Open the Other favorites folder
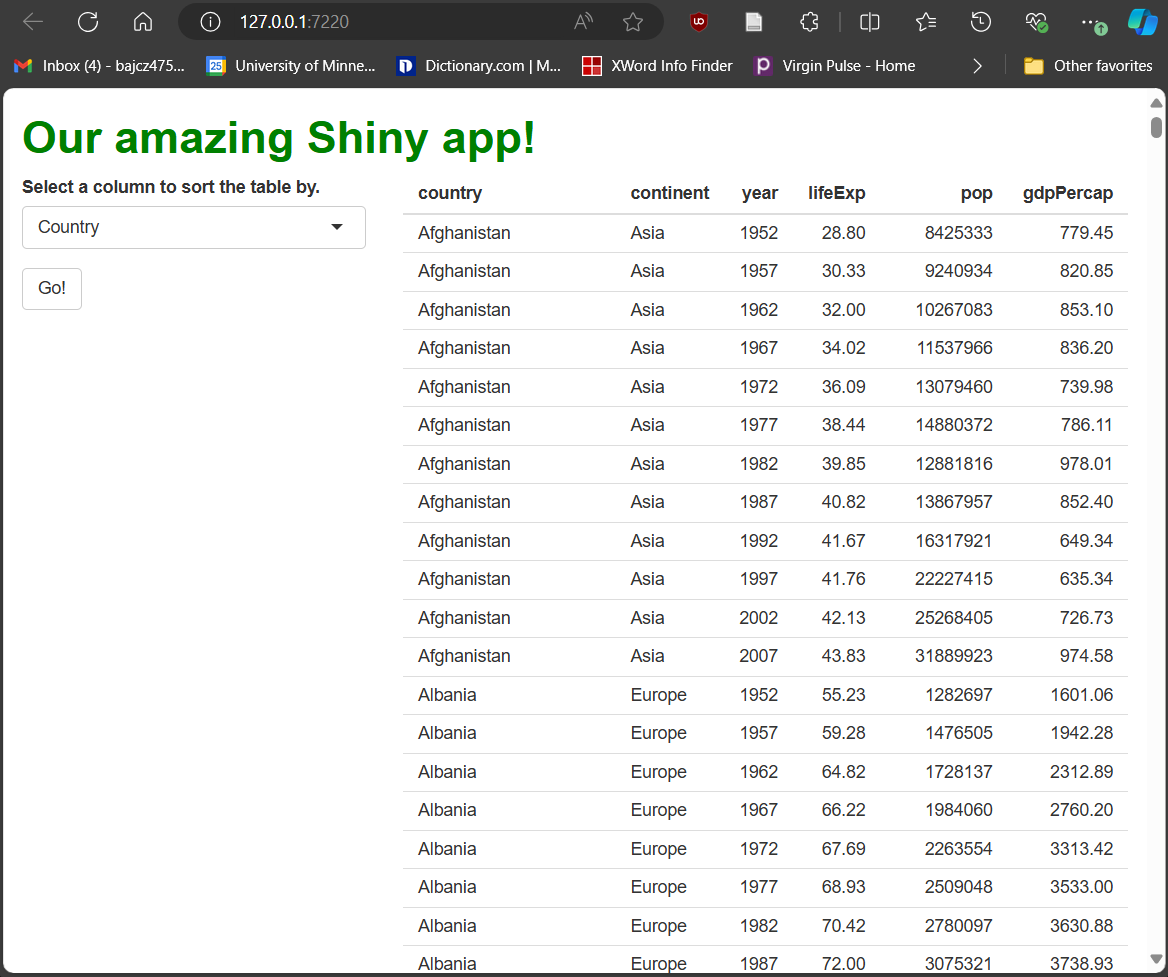The width and height of the screenshot is (1168, 977). pyautogui.click(x=1087, y=65)
